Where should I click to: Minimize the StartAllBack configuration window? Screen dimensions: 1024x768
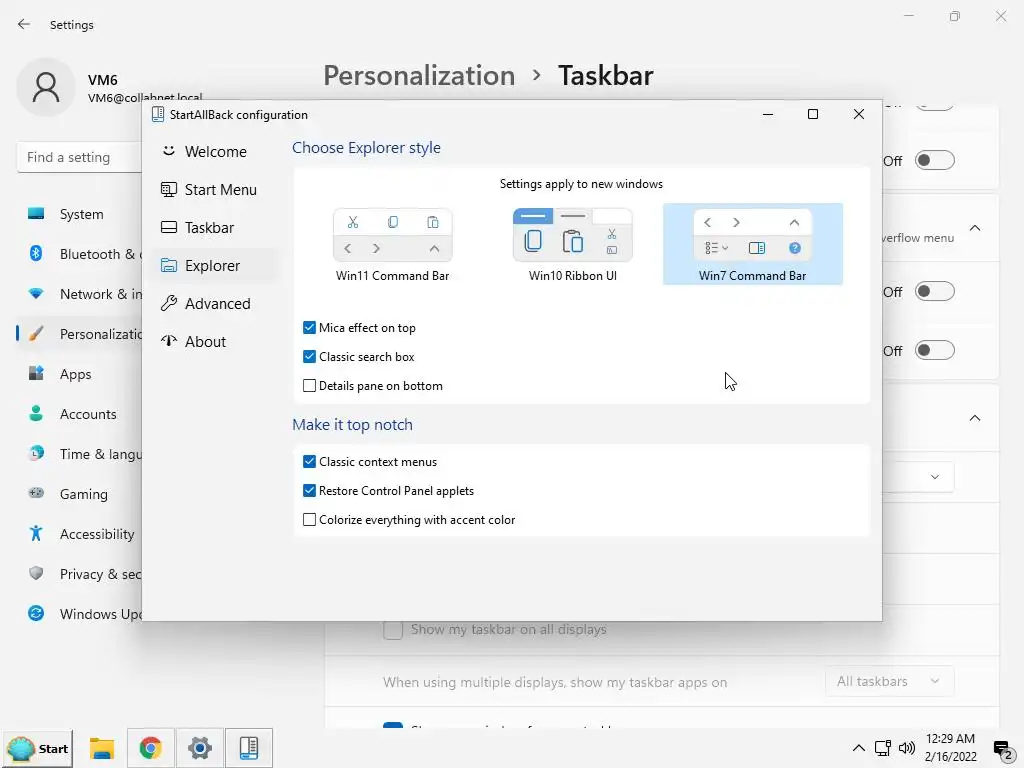[x=768, y=114]
